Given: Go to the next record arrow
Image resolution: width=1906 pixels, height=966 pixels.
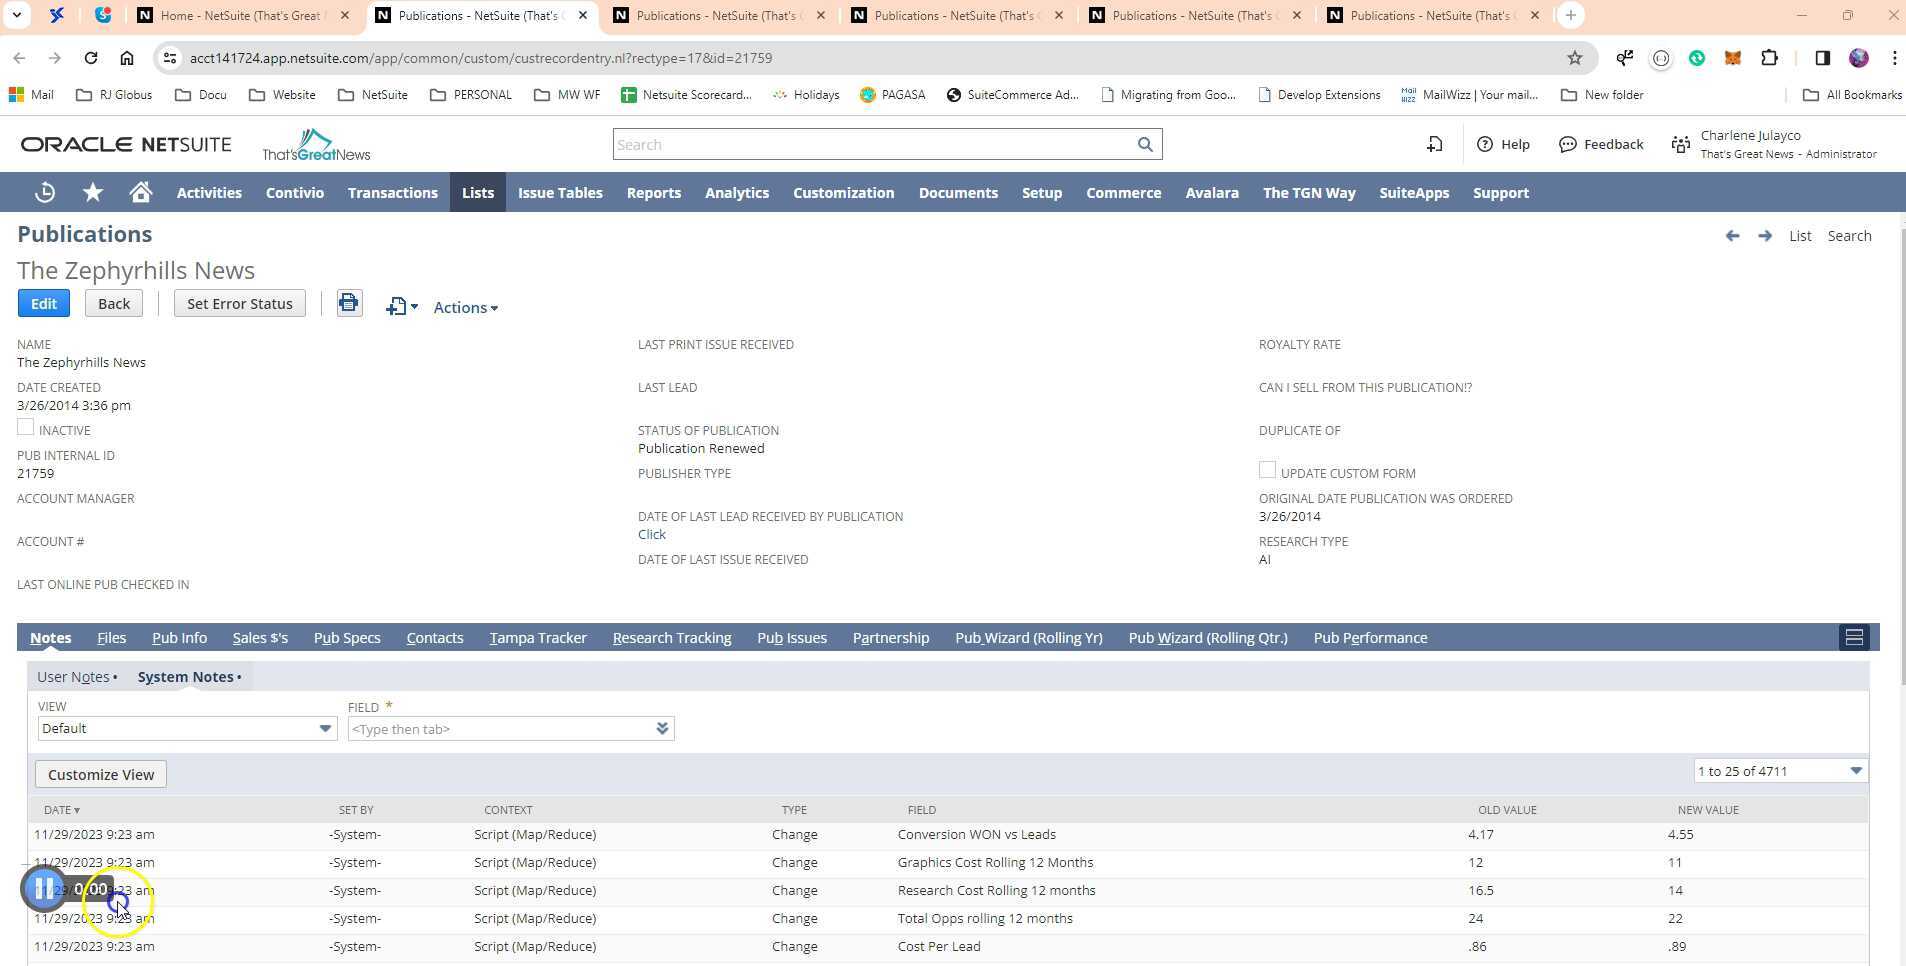Looking at the screenshot, I should pos(1765,236).
